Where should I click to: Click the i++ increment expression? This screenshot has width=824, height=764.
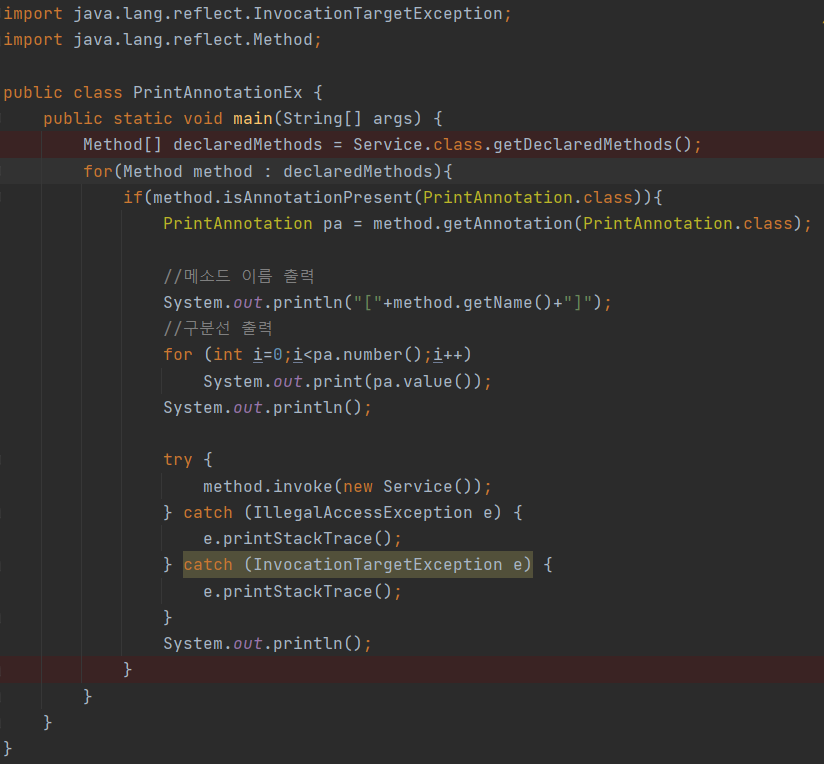coord(448,355)
